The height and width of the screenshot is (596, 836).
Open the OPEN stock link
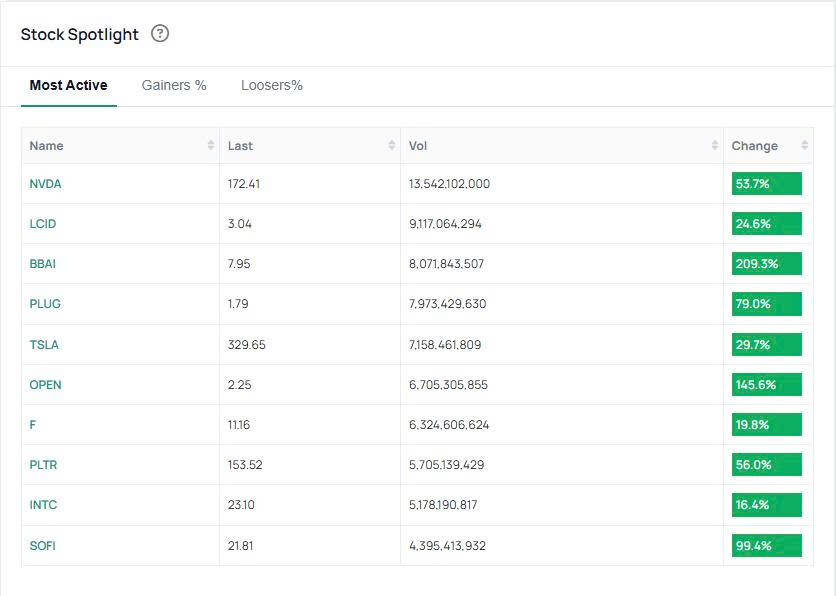pos(45,385)
